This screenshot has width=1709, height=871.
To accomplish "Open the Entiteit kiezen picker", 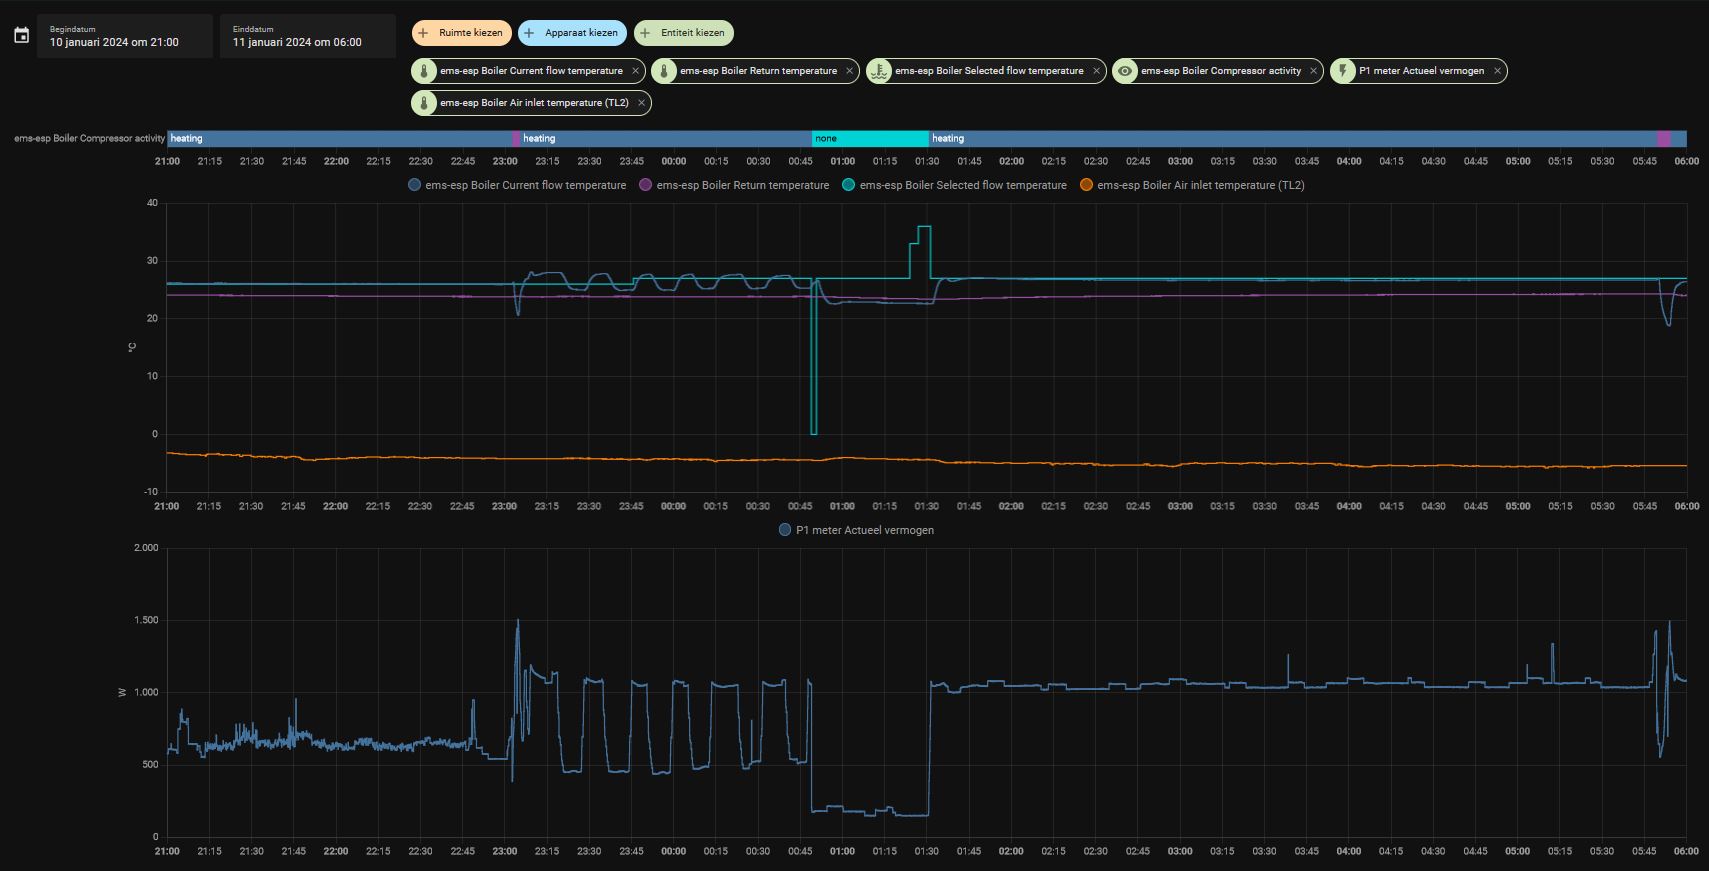I will (684, 33).
